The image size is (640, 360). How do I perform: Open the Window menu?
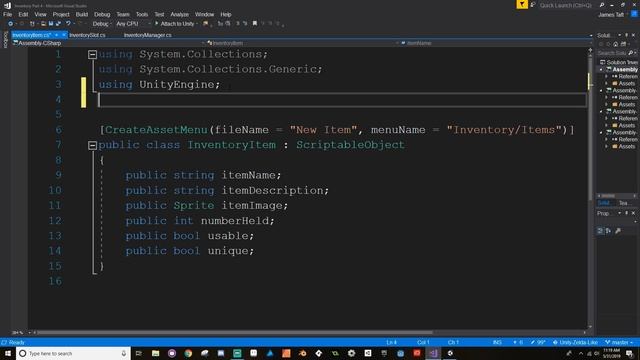click(x=204, y=14)
